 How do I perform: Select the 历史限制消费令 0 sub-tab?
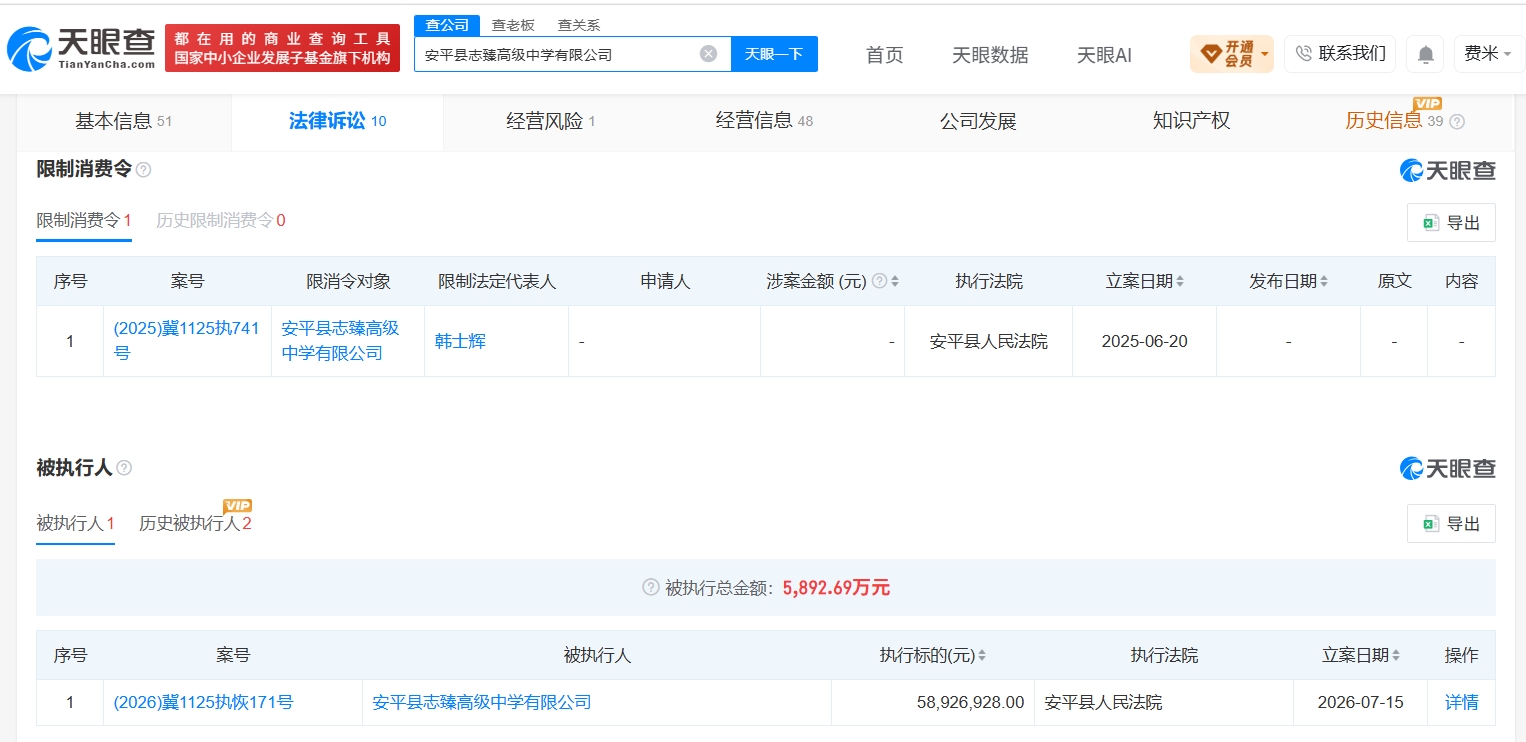(x=221, y=221)
